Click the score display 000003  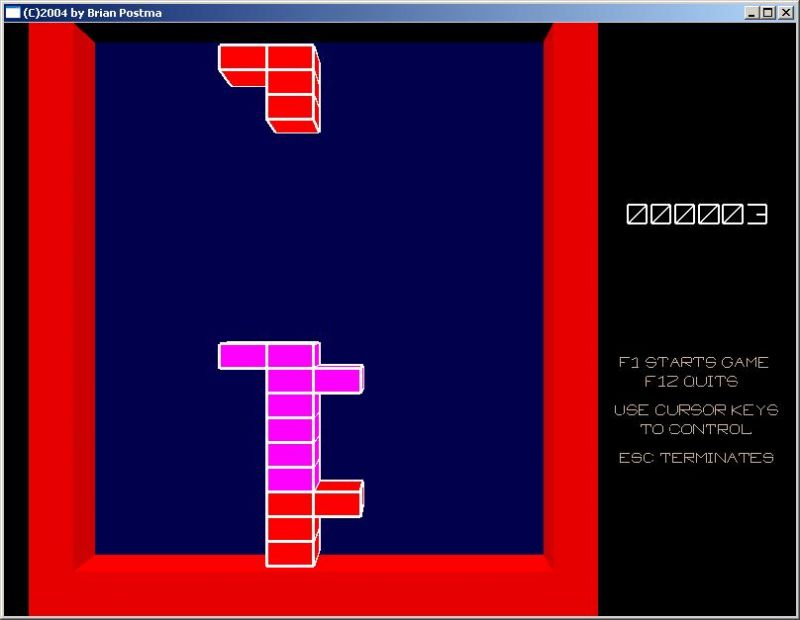(697, 214)
